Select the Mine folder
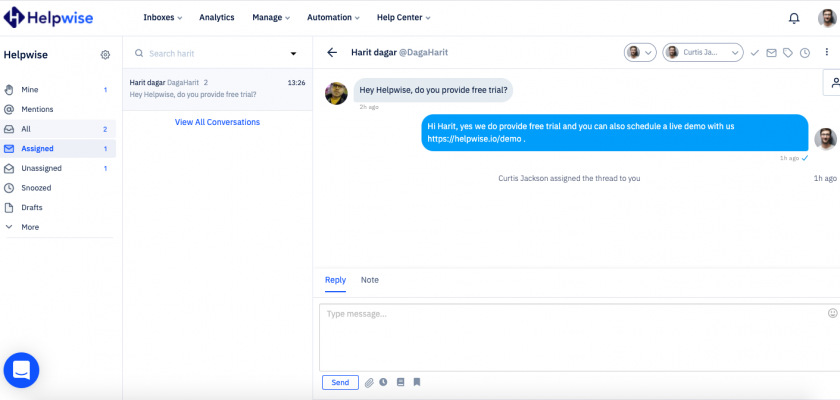This screenshot has height=400, width=840. (58, 90)
